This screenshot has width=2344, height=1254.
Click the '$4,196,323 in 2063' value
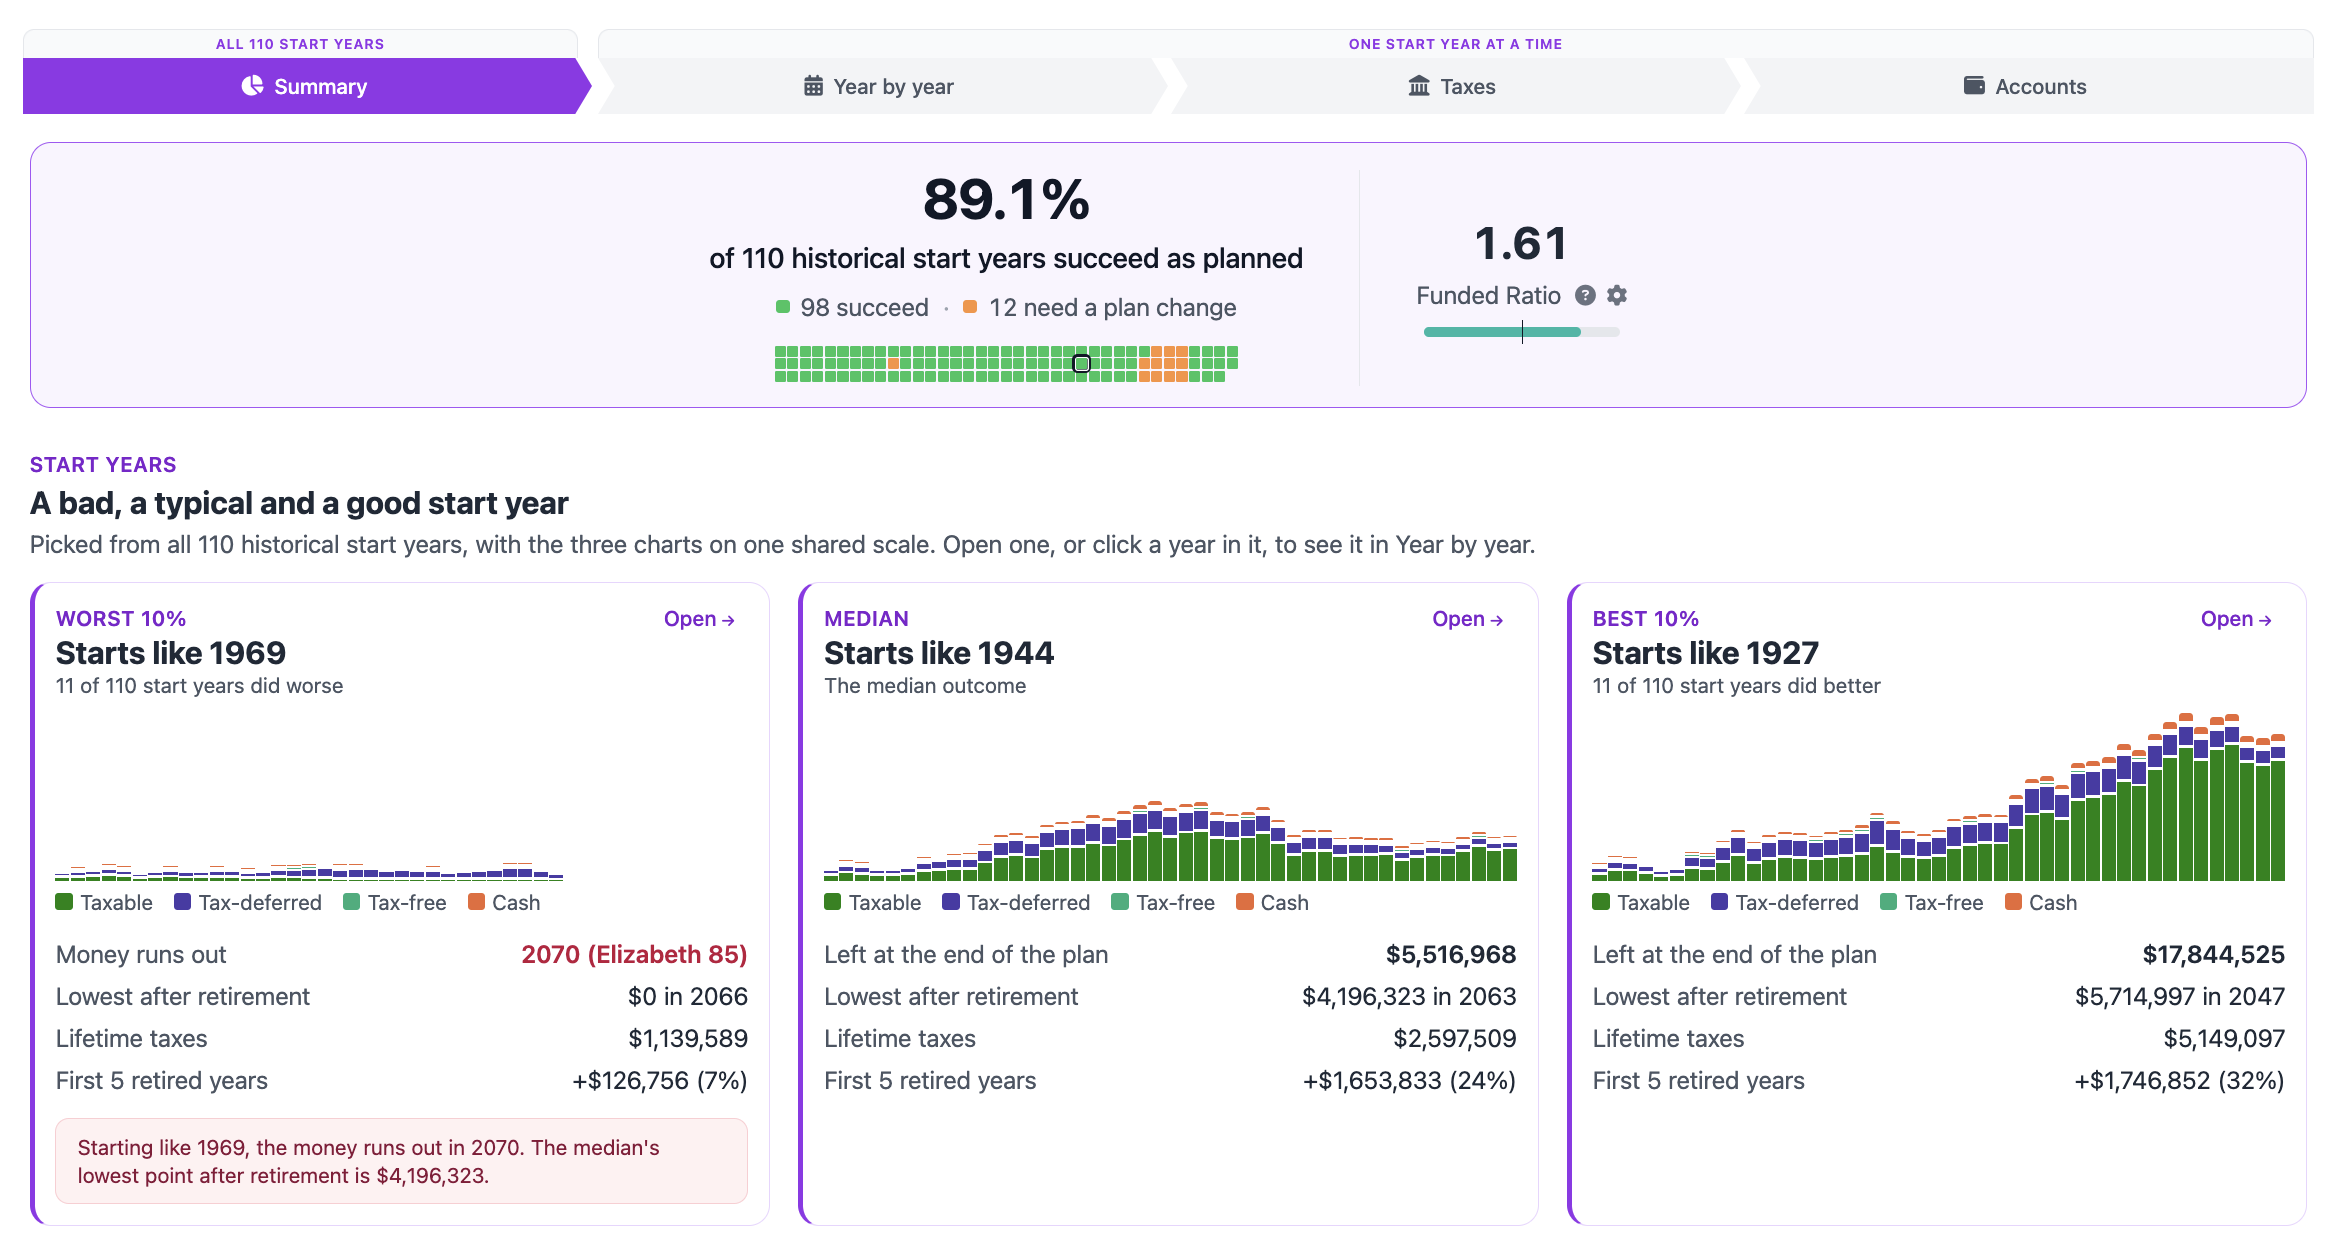(x=1409, y=996)
